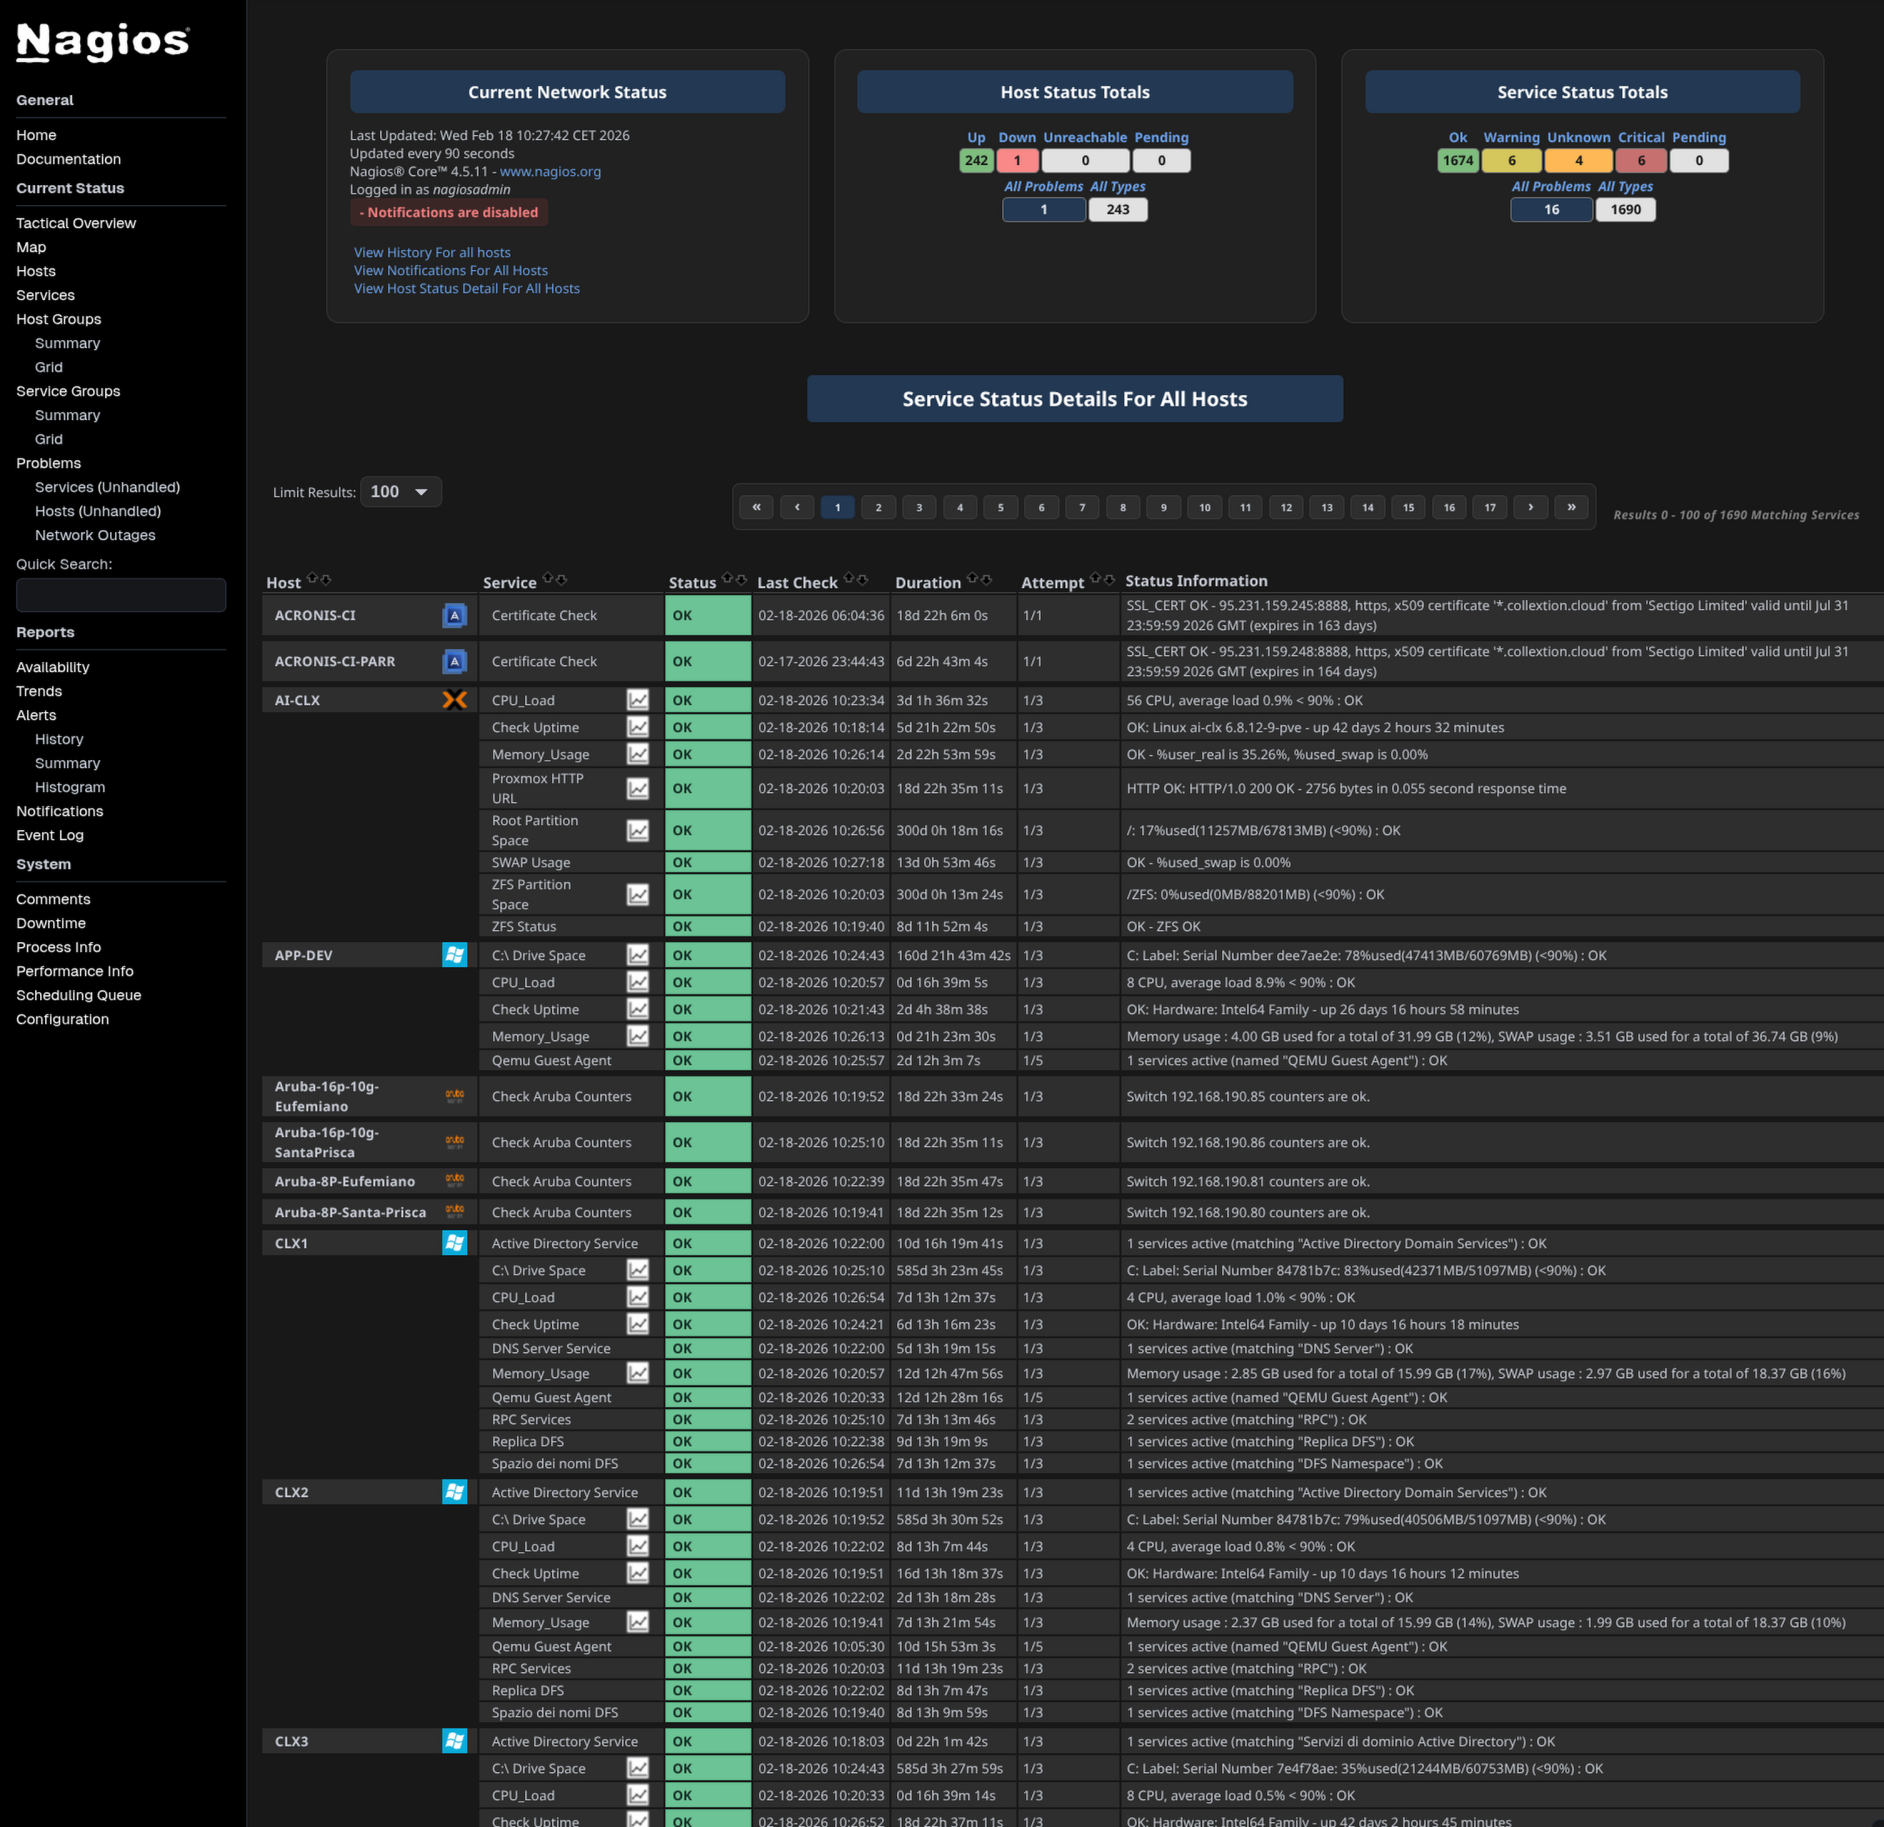
Task: Click the Proxmox icon beside AI-CLX host
Action: (454, 700)
